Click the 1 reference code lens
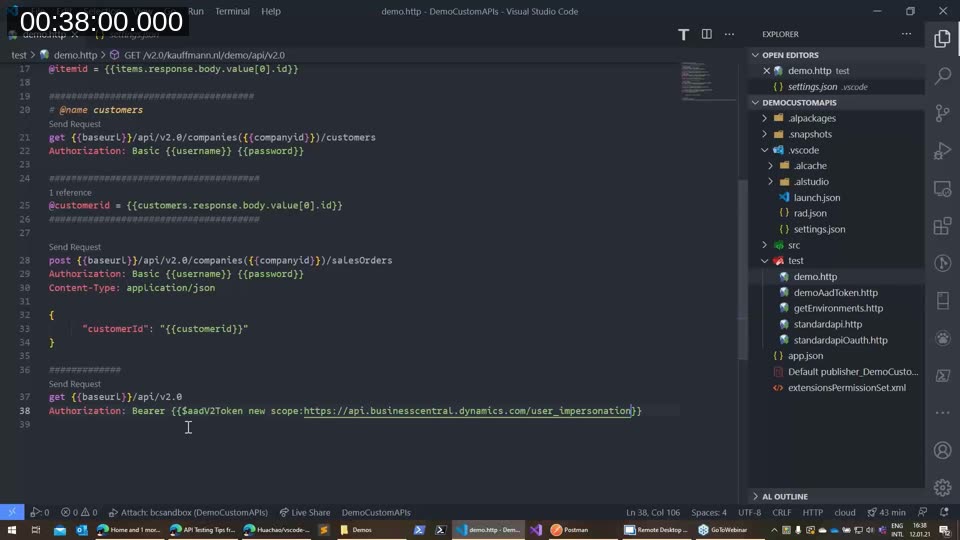The width and height of the screenshot is (960, 540). click(70, 193)
